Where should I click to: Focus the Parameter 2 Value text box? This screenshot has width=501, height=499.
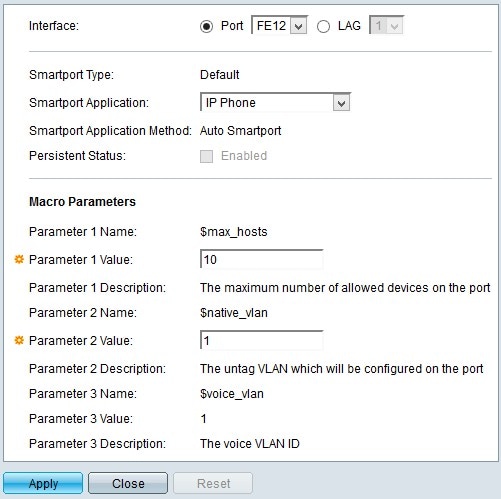tap(262, 340)
